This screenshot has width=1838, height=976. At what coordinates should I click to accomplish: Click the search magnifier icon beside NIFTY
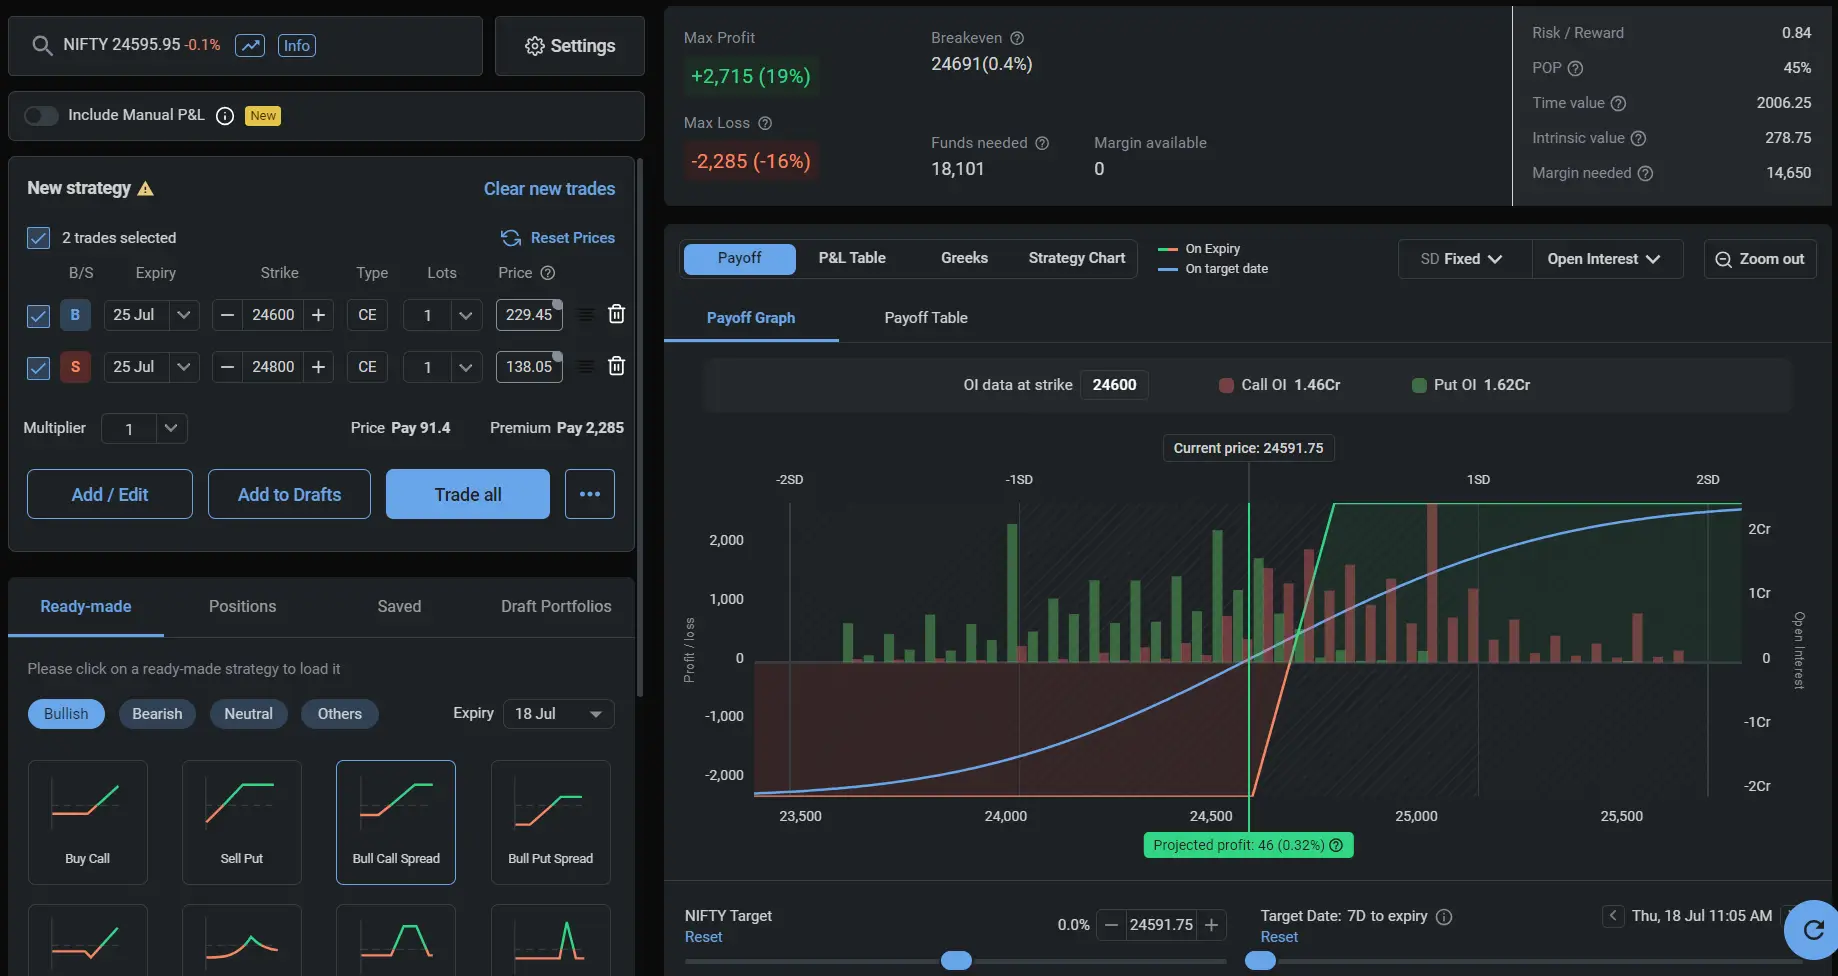point(42,46)
